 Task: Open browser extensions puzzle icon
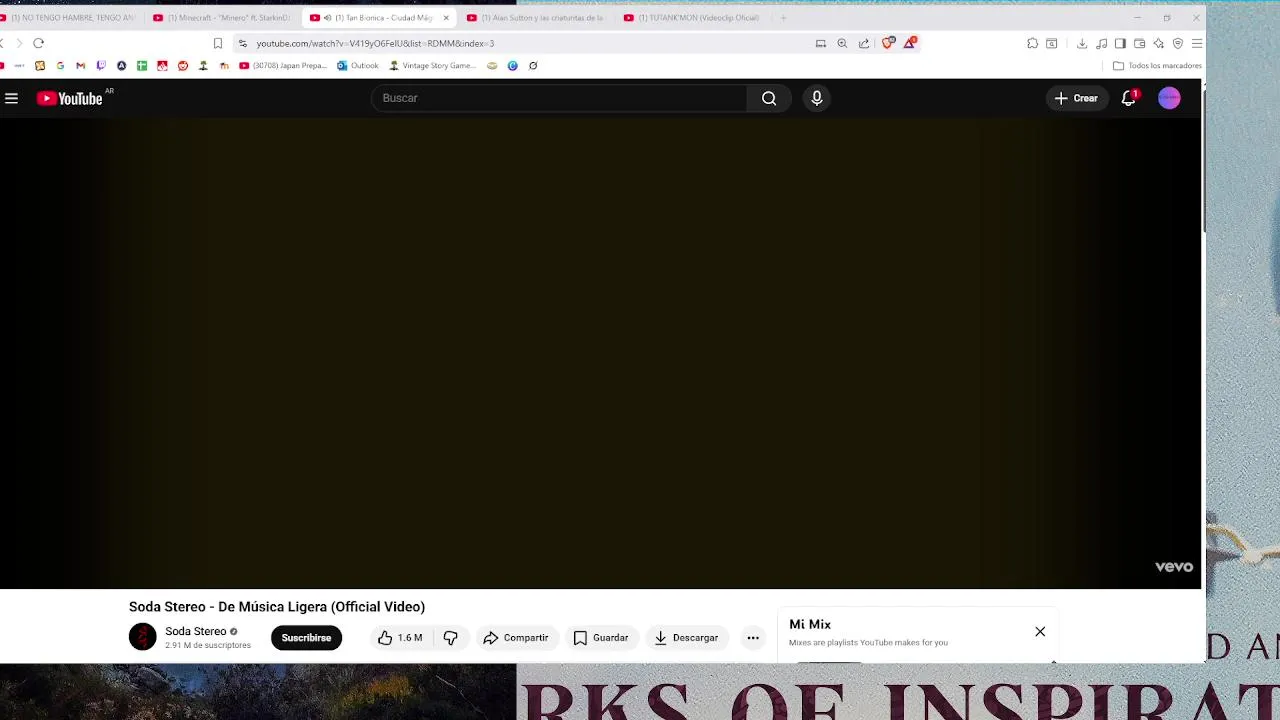(x=1033, y=43)
